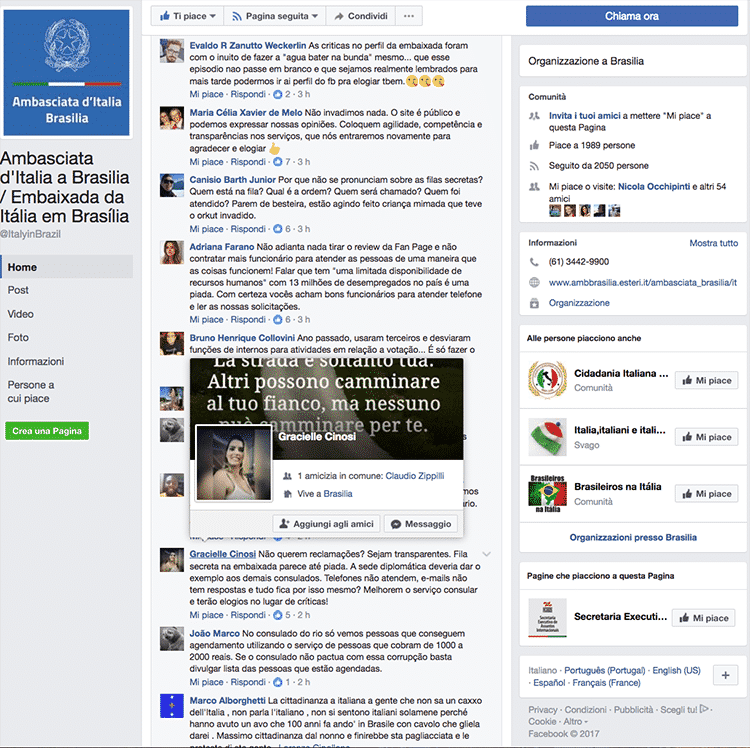The height and width of the screenshot is (748, 750).
Task: Open Brasileiros na Itália page logo
Action: pos(547,494)
